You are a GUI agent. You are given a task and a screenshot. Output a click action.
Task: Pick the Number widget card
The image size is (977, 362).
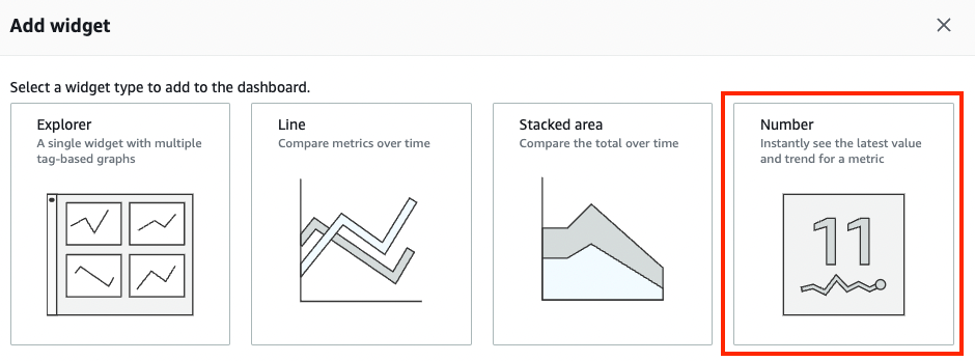[x=844, y=224]
